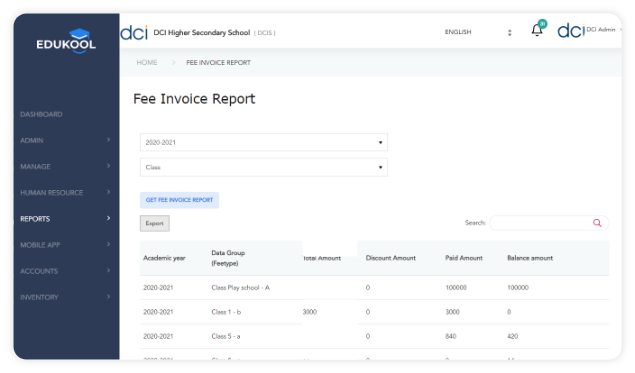Sort by Discount Amount column header
The width and height of the screenshot is (635, 373).
click(390, 258)
